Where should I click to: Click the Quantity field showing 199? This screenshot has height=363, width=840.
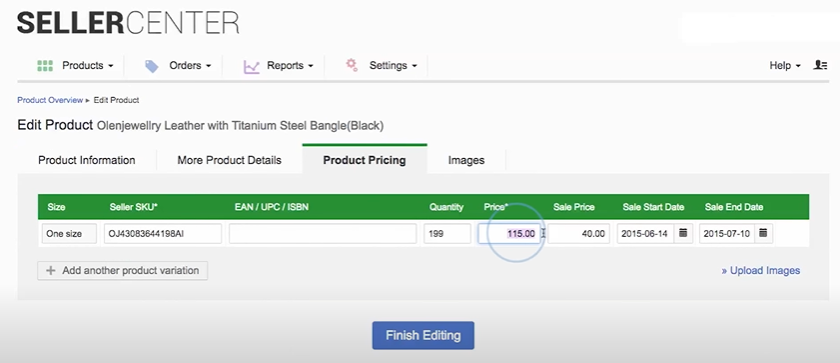[x=447, y=233]
